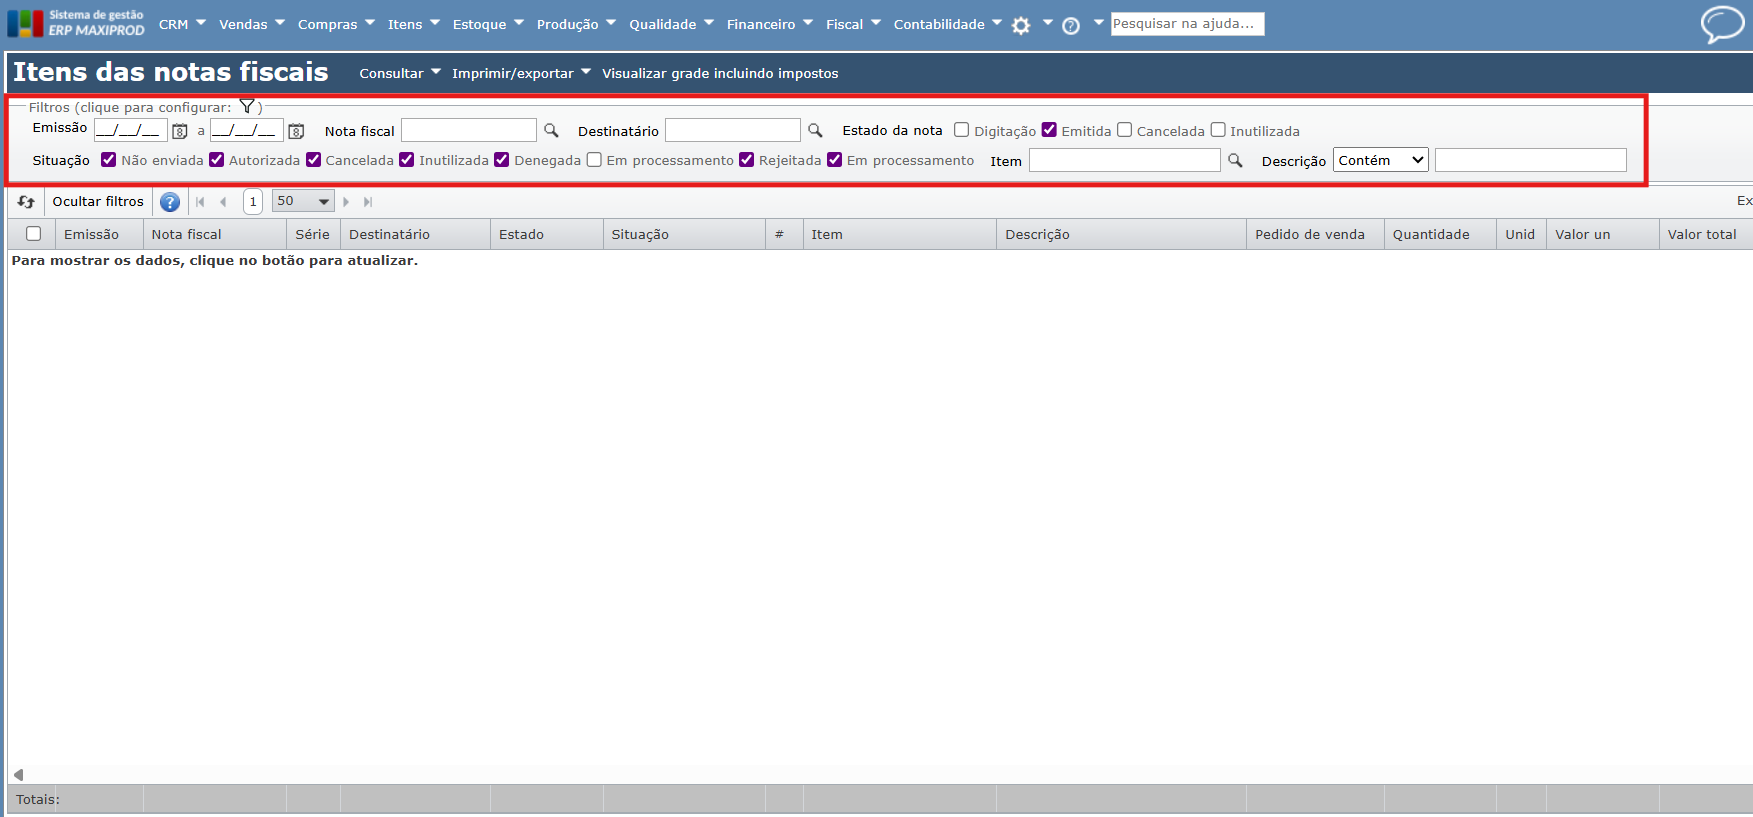1753x817 pixels.
Task: Uncheck Cancelada in the Situação row
Action: 313,160
